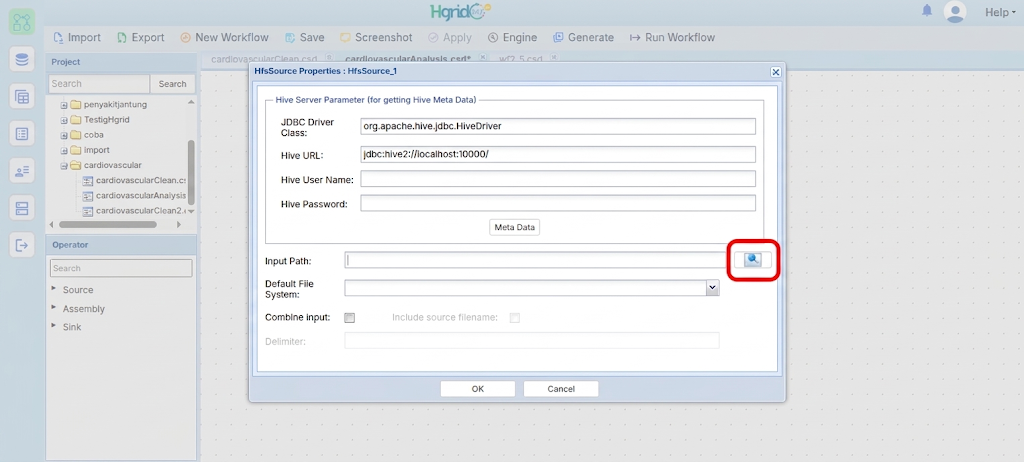Expand the penyakitjantung folder
This screenshot has width=1024, height=462.
[64, 105]
